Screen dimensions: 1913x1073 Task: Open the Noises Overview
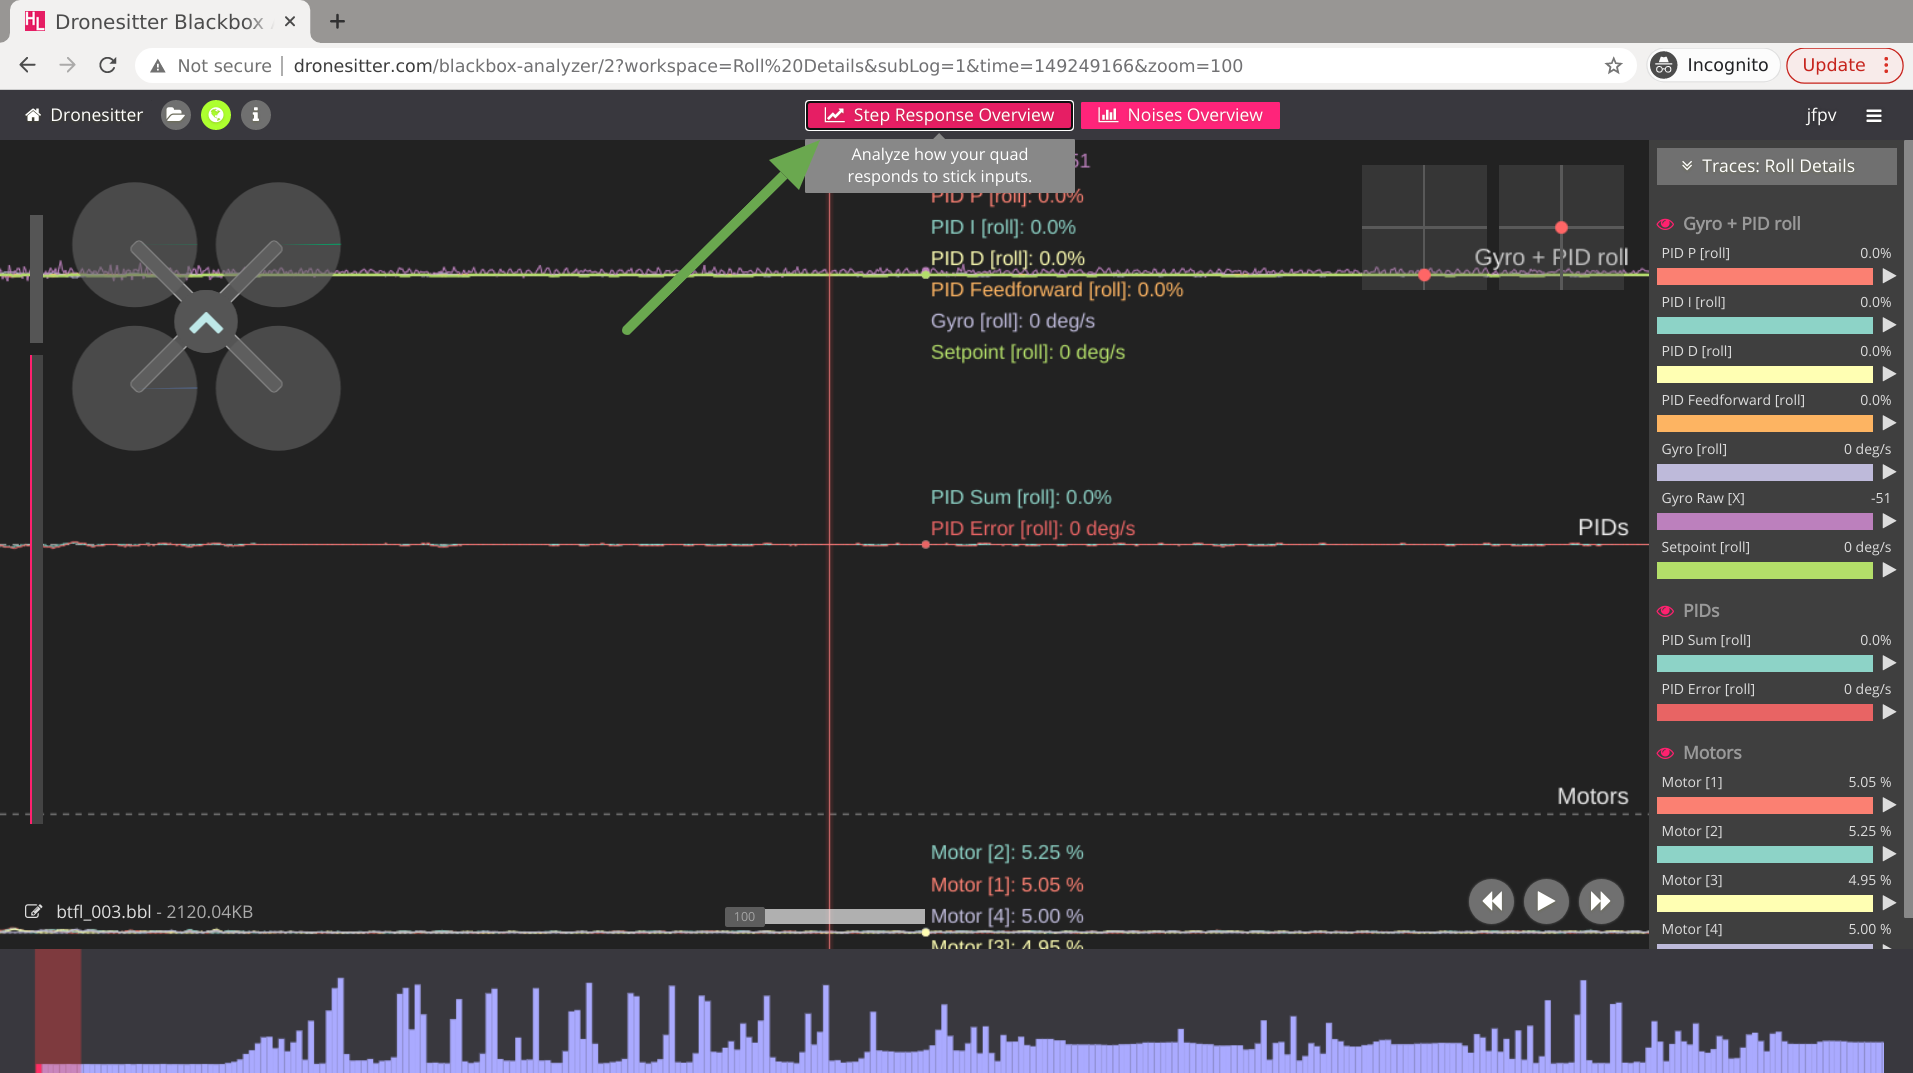(1180, 115)
